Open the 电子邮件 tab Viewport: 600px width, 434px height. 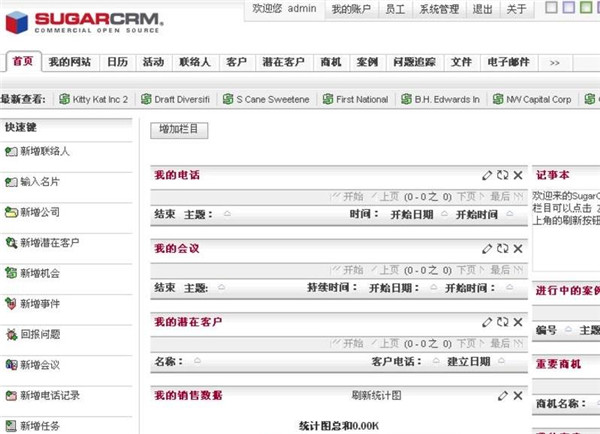[x=510, y=62]
